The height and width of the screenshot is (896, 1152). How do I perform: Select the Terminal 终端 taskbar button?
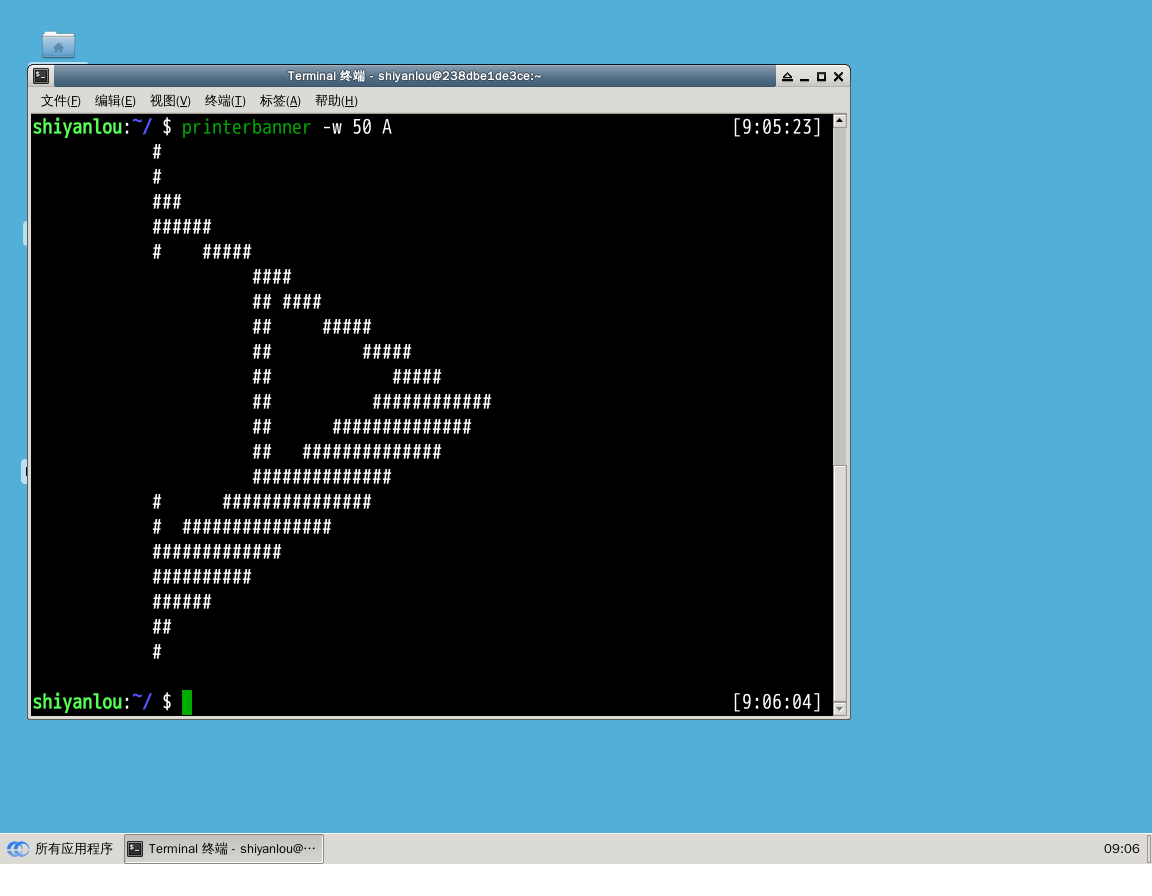click(224, 849)
